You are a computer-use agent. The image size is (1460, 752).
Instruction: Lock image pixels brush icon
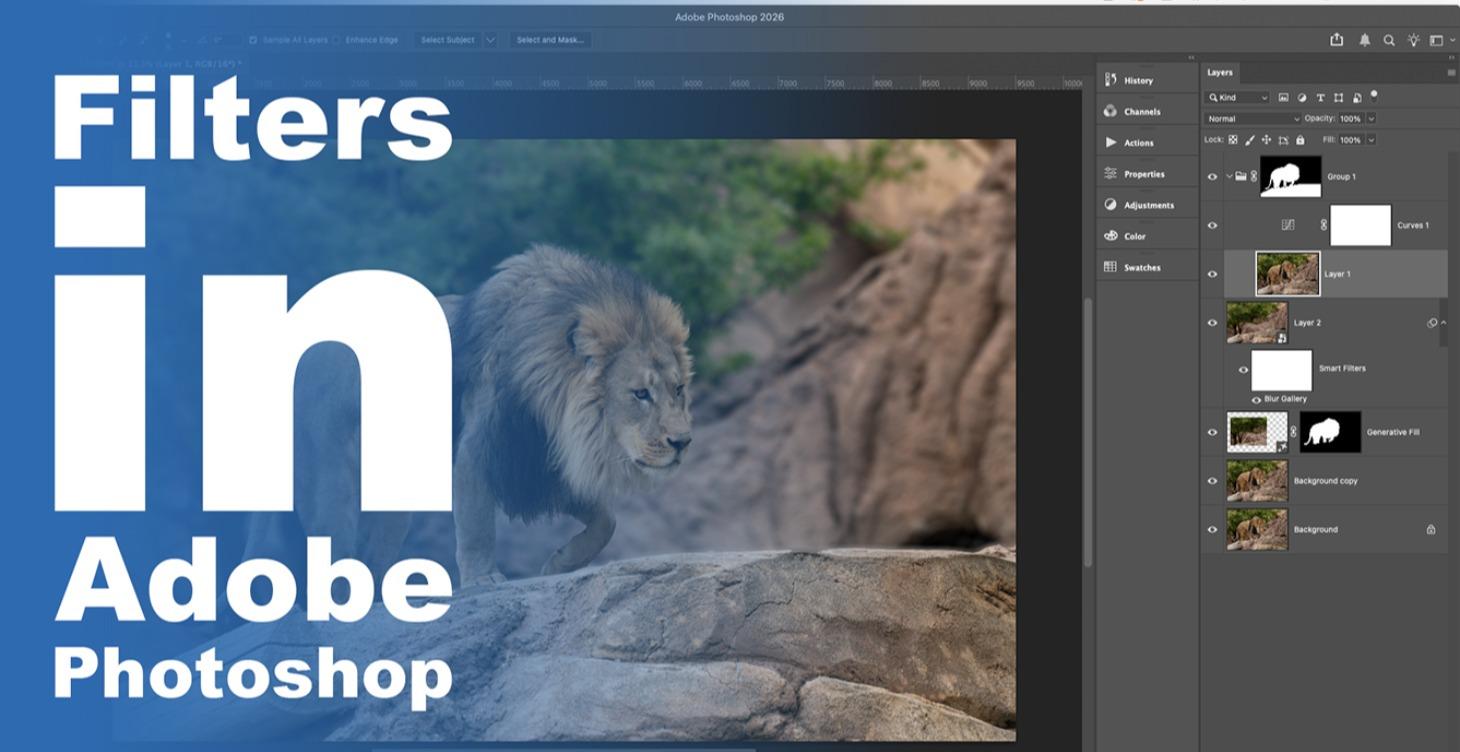[1250, 140]
